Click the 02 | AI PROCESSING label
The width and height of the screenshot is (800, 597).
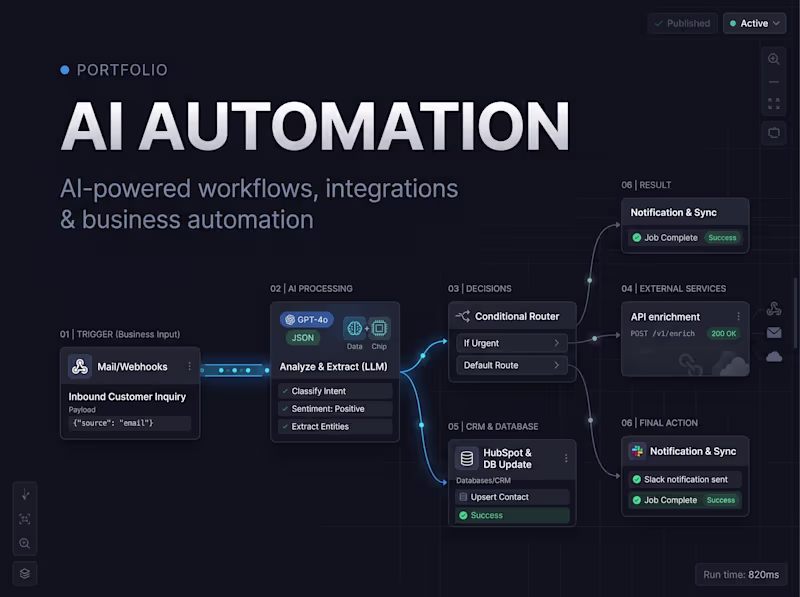311,289
